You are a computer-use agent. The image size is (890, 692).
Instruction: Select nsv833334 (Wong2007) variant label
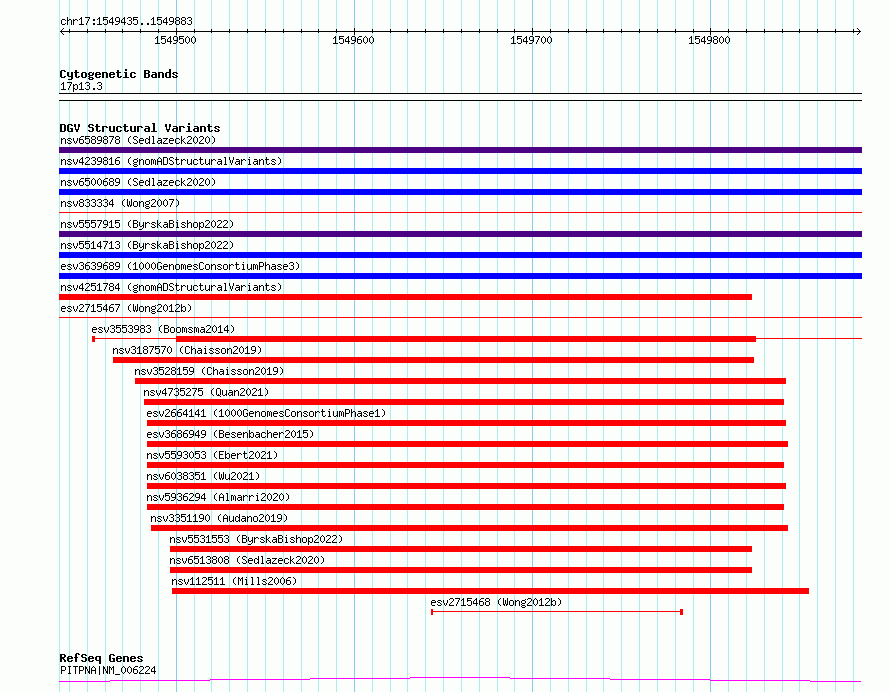click(120, 203)
